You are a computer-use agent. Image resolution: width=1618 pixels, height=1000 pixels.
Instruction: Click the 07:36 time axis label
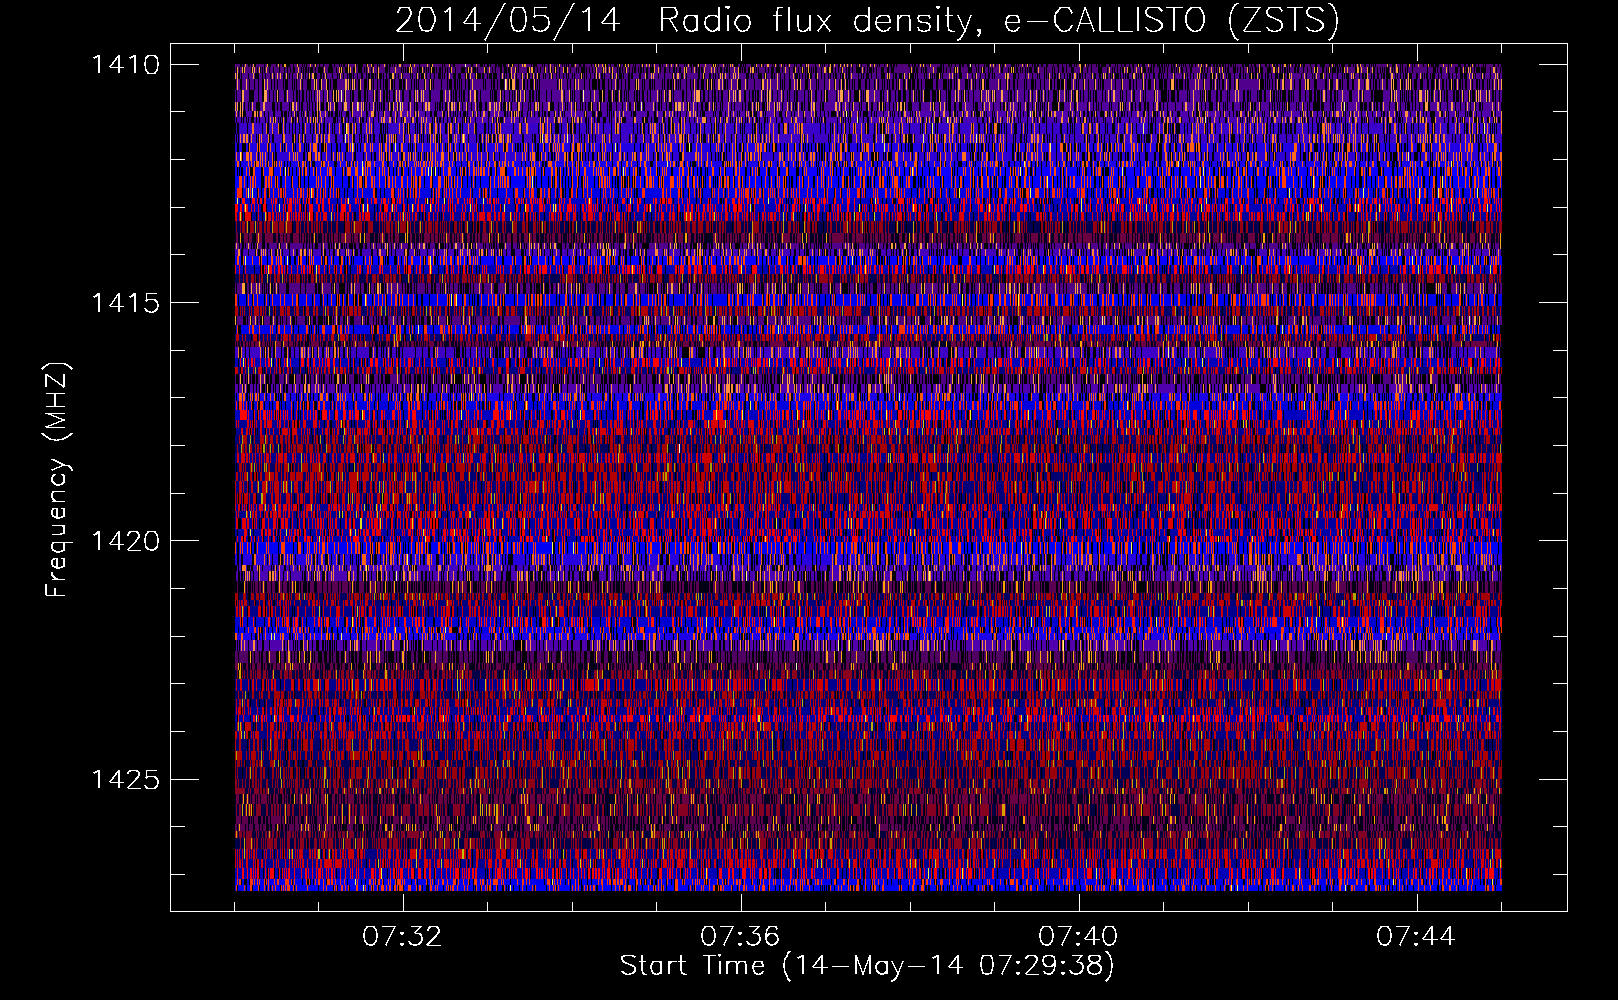tap(740, 937)
